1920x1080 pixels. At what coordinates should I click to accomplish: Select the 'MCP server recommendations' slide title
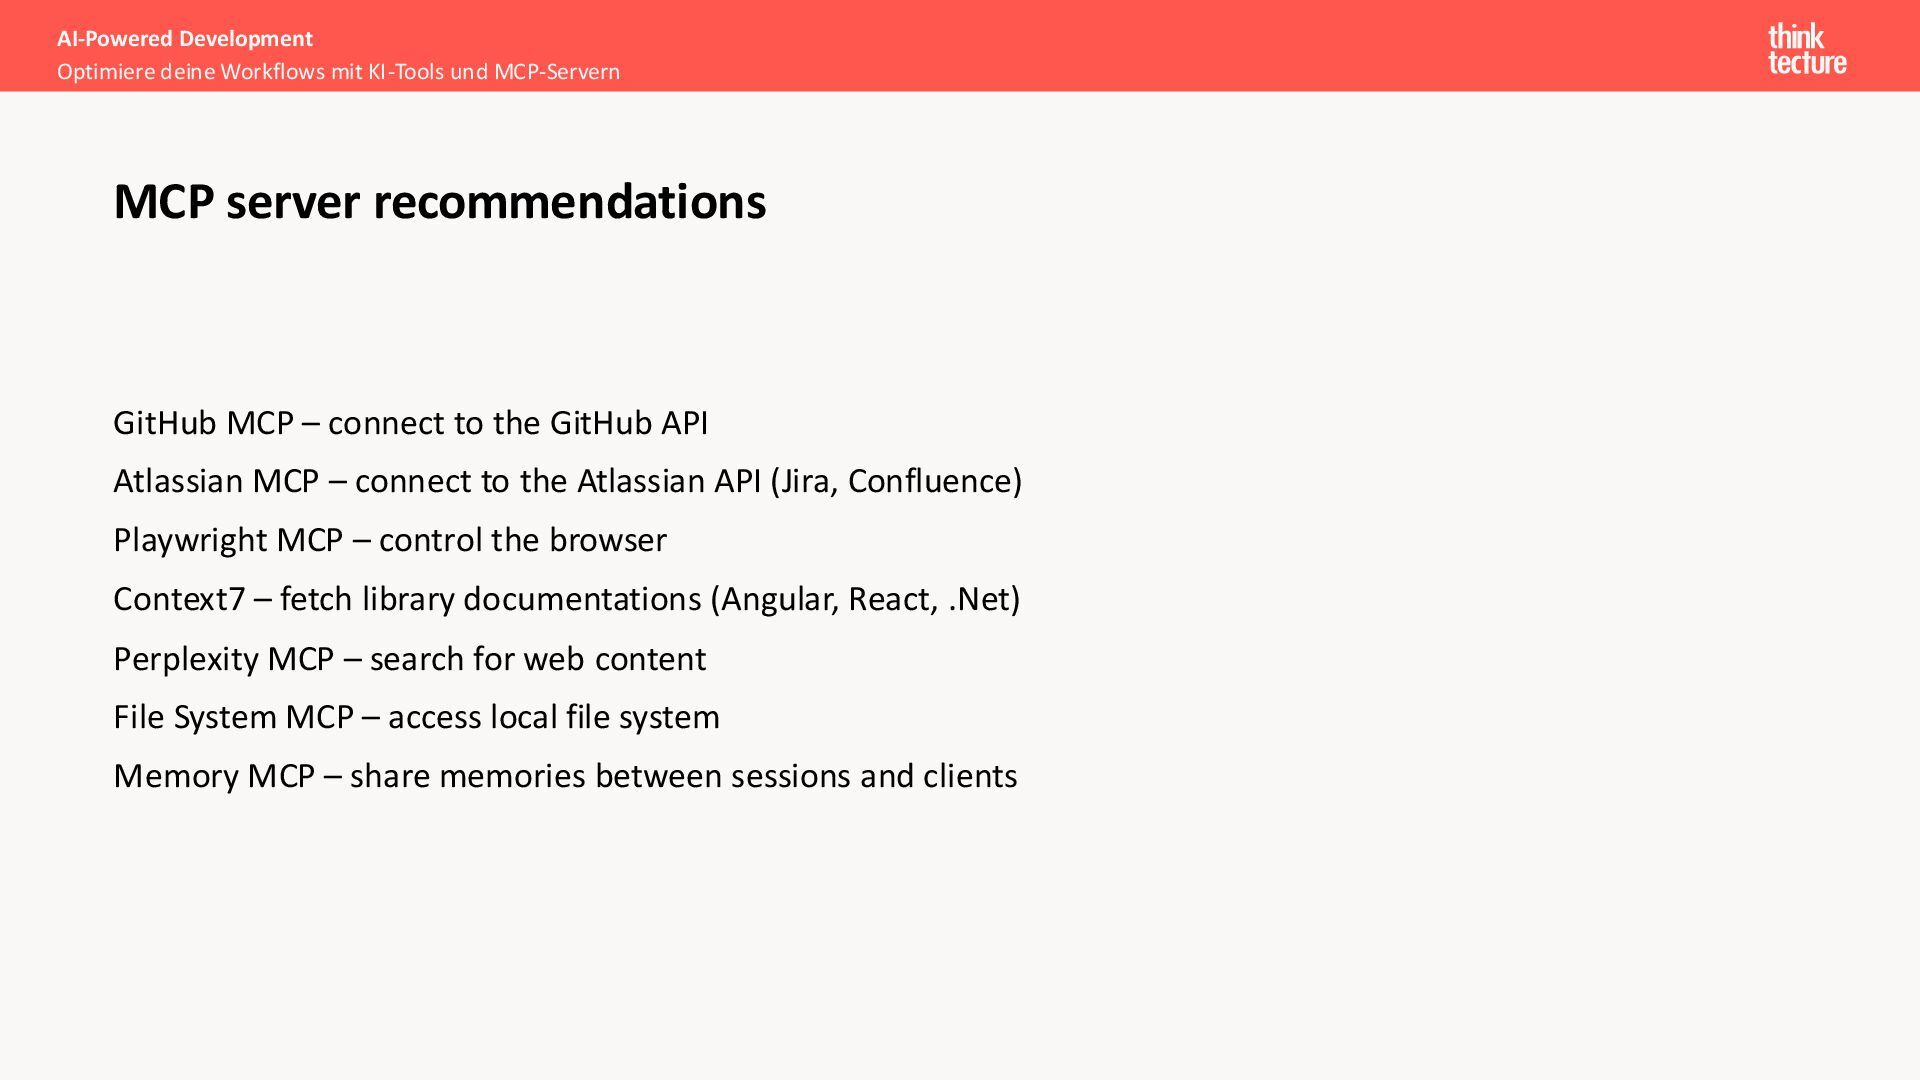point(440,202)
